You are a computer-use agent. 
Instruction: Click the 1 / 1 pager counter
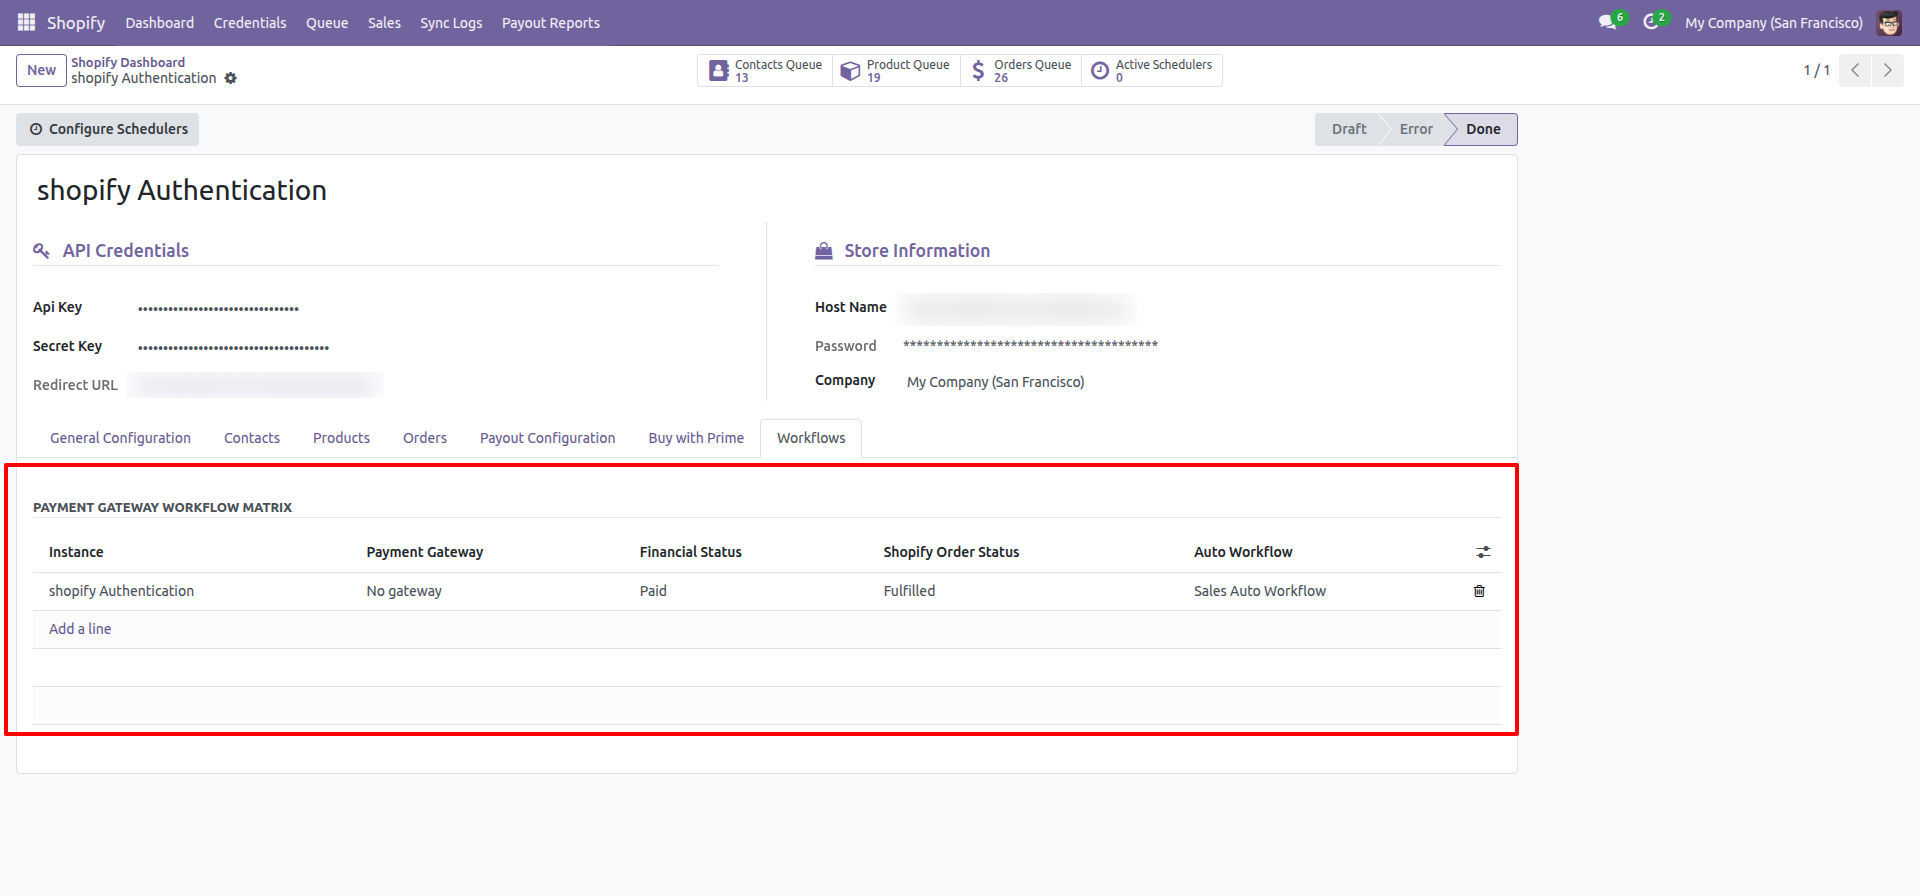1816,70
